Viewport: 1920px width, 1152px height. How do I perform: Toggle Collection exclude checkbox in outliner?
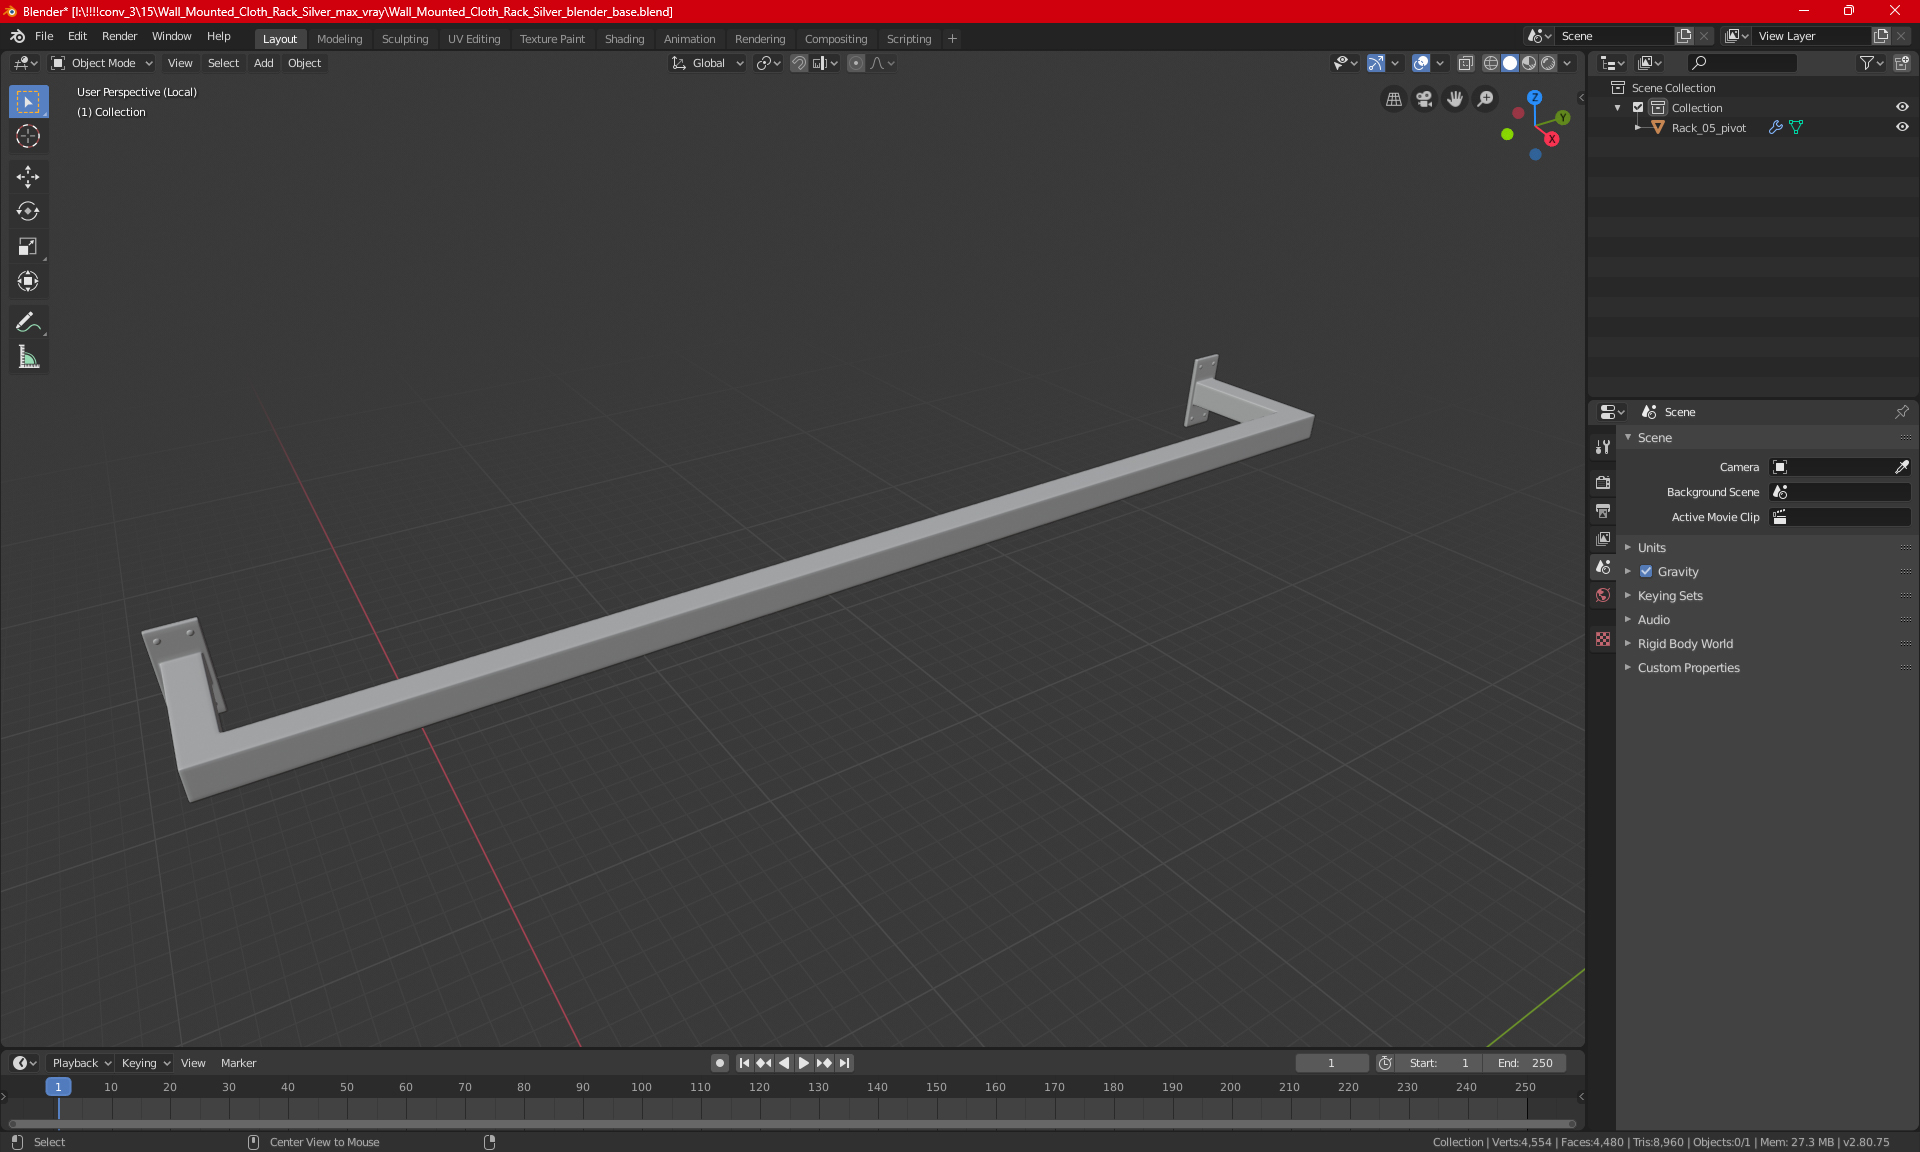[1638, 108]
